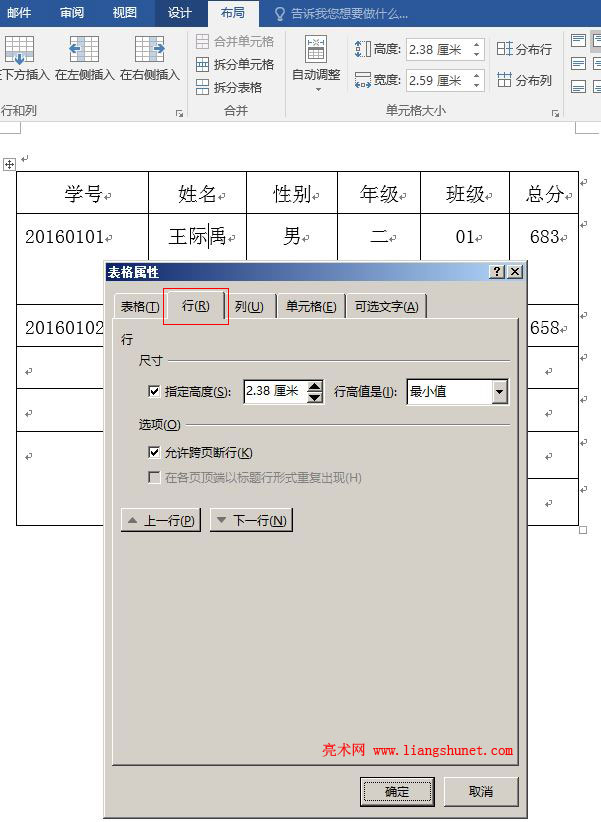Open row height is (行高值是) dropdown
Viewport: 601px width, 822px height.
coord(500,391)
